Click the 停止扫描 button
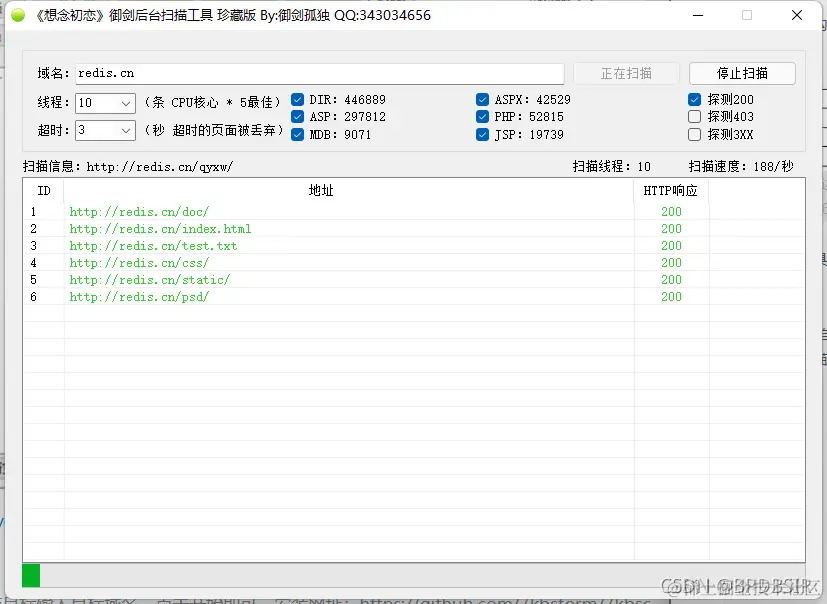The image size is (827, 604). [x=742, y=73]
